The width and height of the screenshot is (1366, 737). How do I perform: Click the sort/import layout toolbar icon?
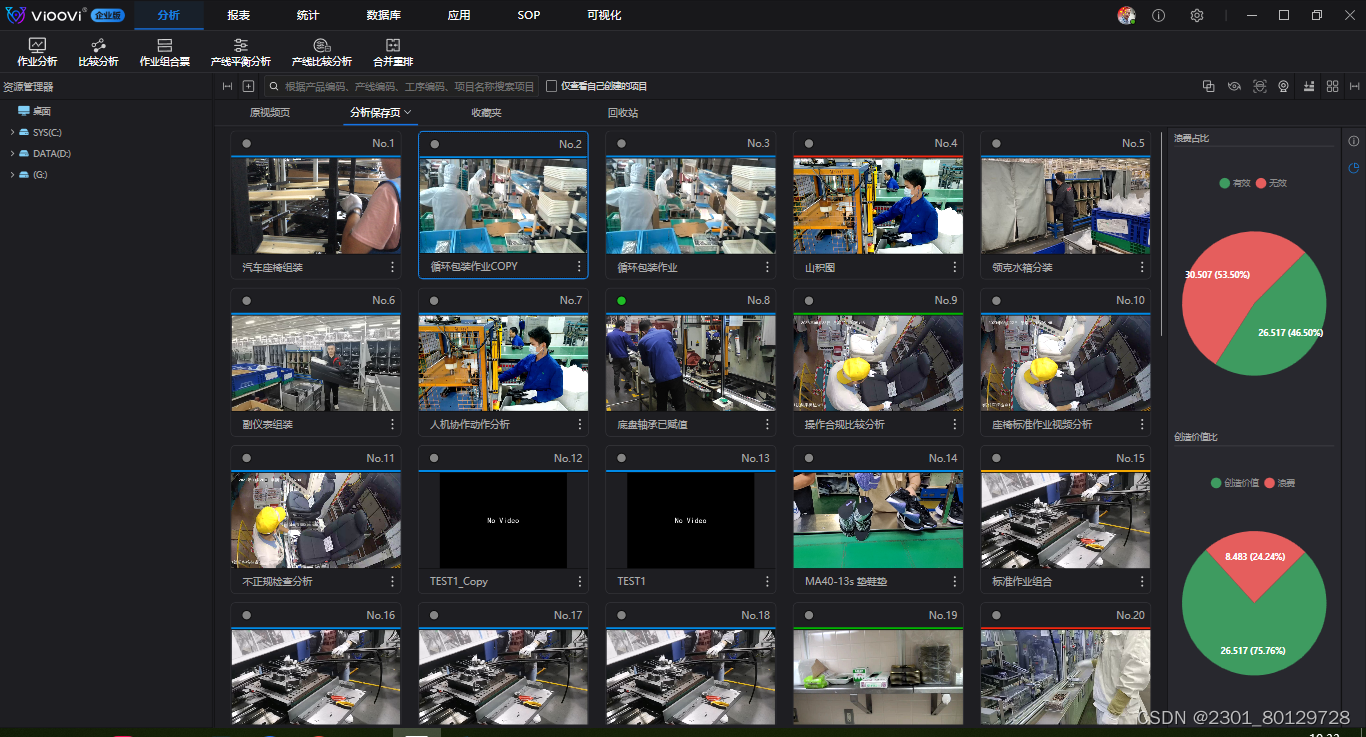coord(1308,86)
